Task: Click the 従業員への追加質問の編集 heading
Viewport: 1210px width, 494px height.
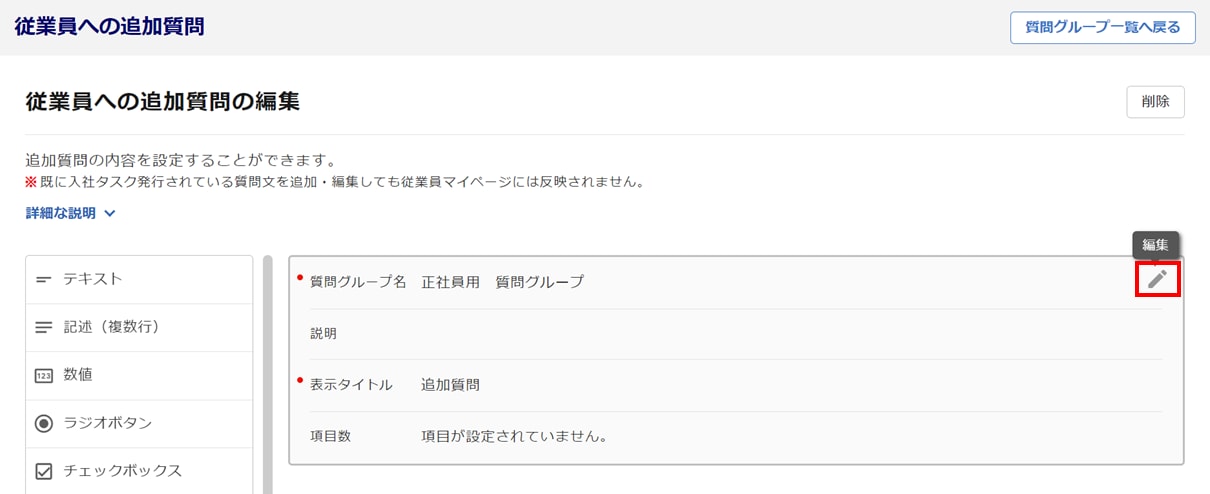Action: 162,101
